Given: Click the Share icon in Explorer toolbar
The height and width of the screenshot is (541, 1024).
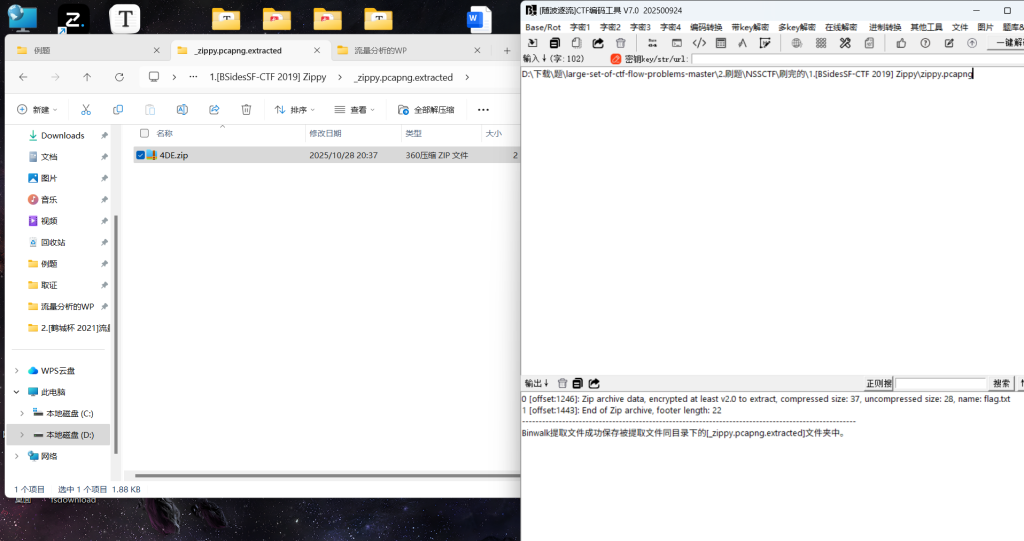Looking at the screenshot, I should tap(214, 110).
